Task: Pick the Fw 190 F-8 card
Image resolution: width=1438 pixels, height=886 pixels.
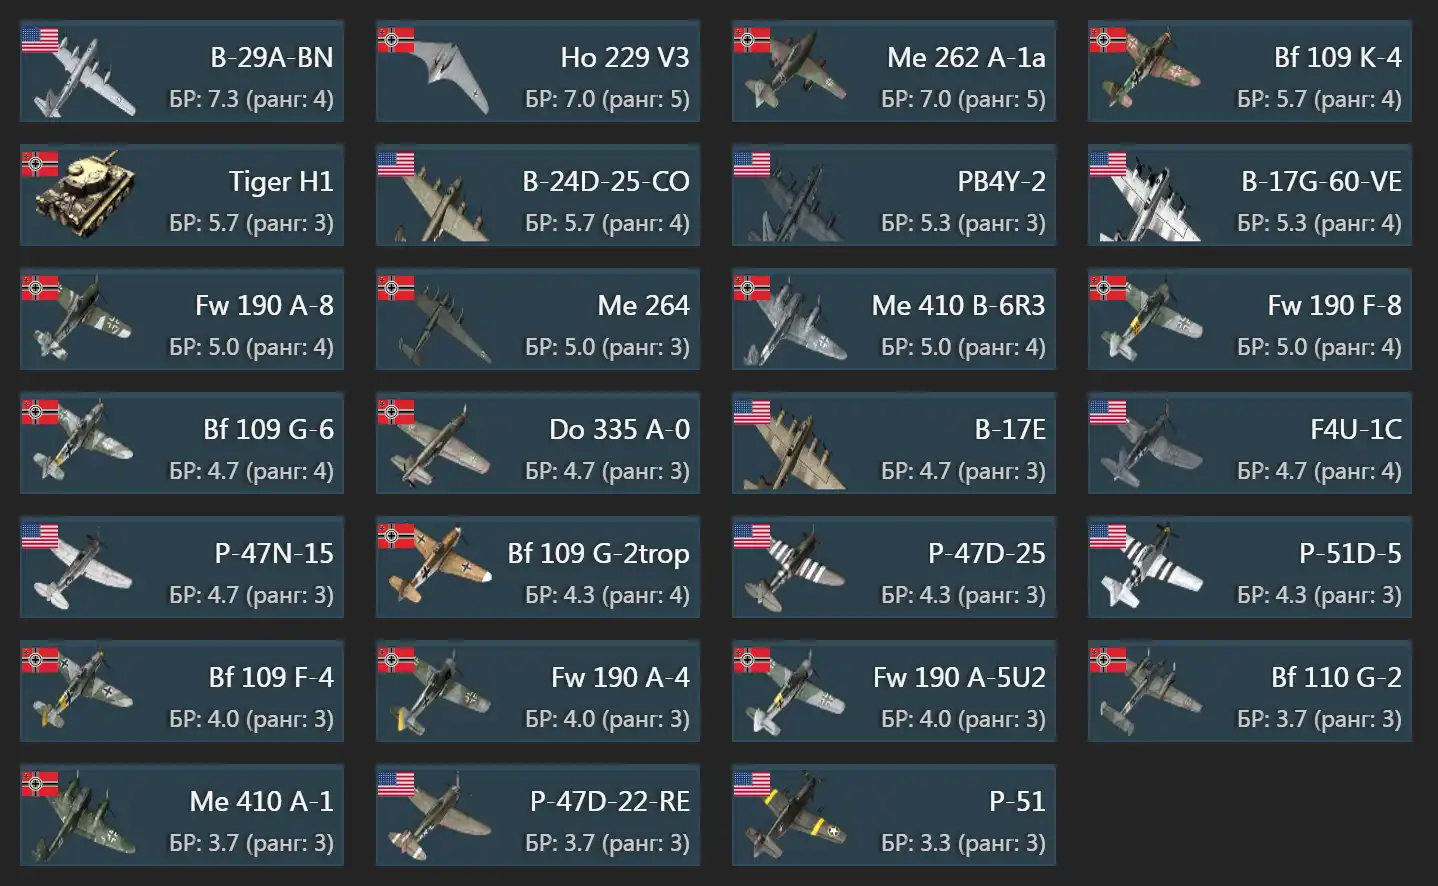Action: pyautogui.click(x=1250, y=319)
